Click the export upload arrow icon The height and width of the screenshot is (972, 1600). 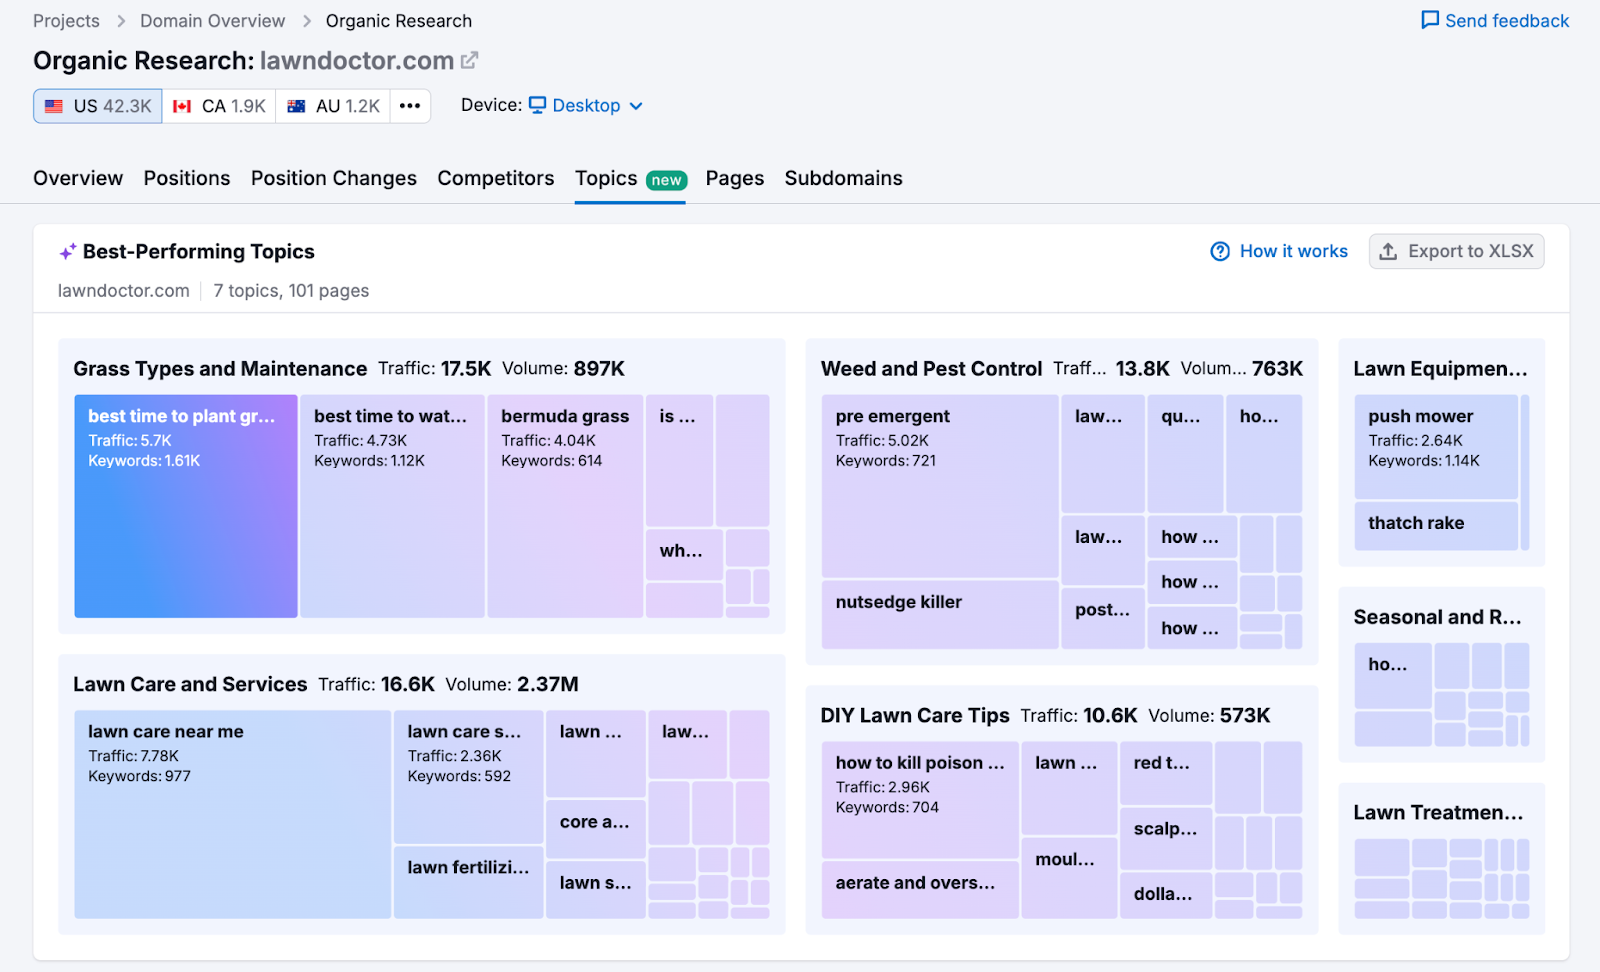click(x=1388, y=252)
